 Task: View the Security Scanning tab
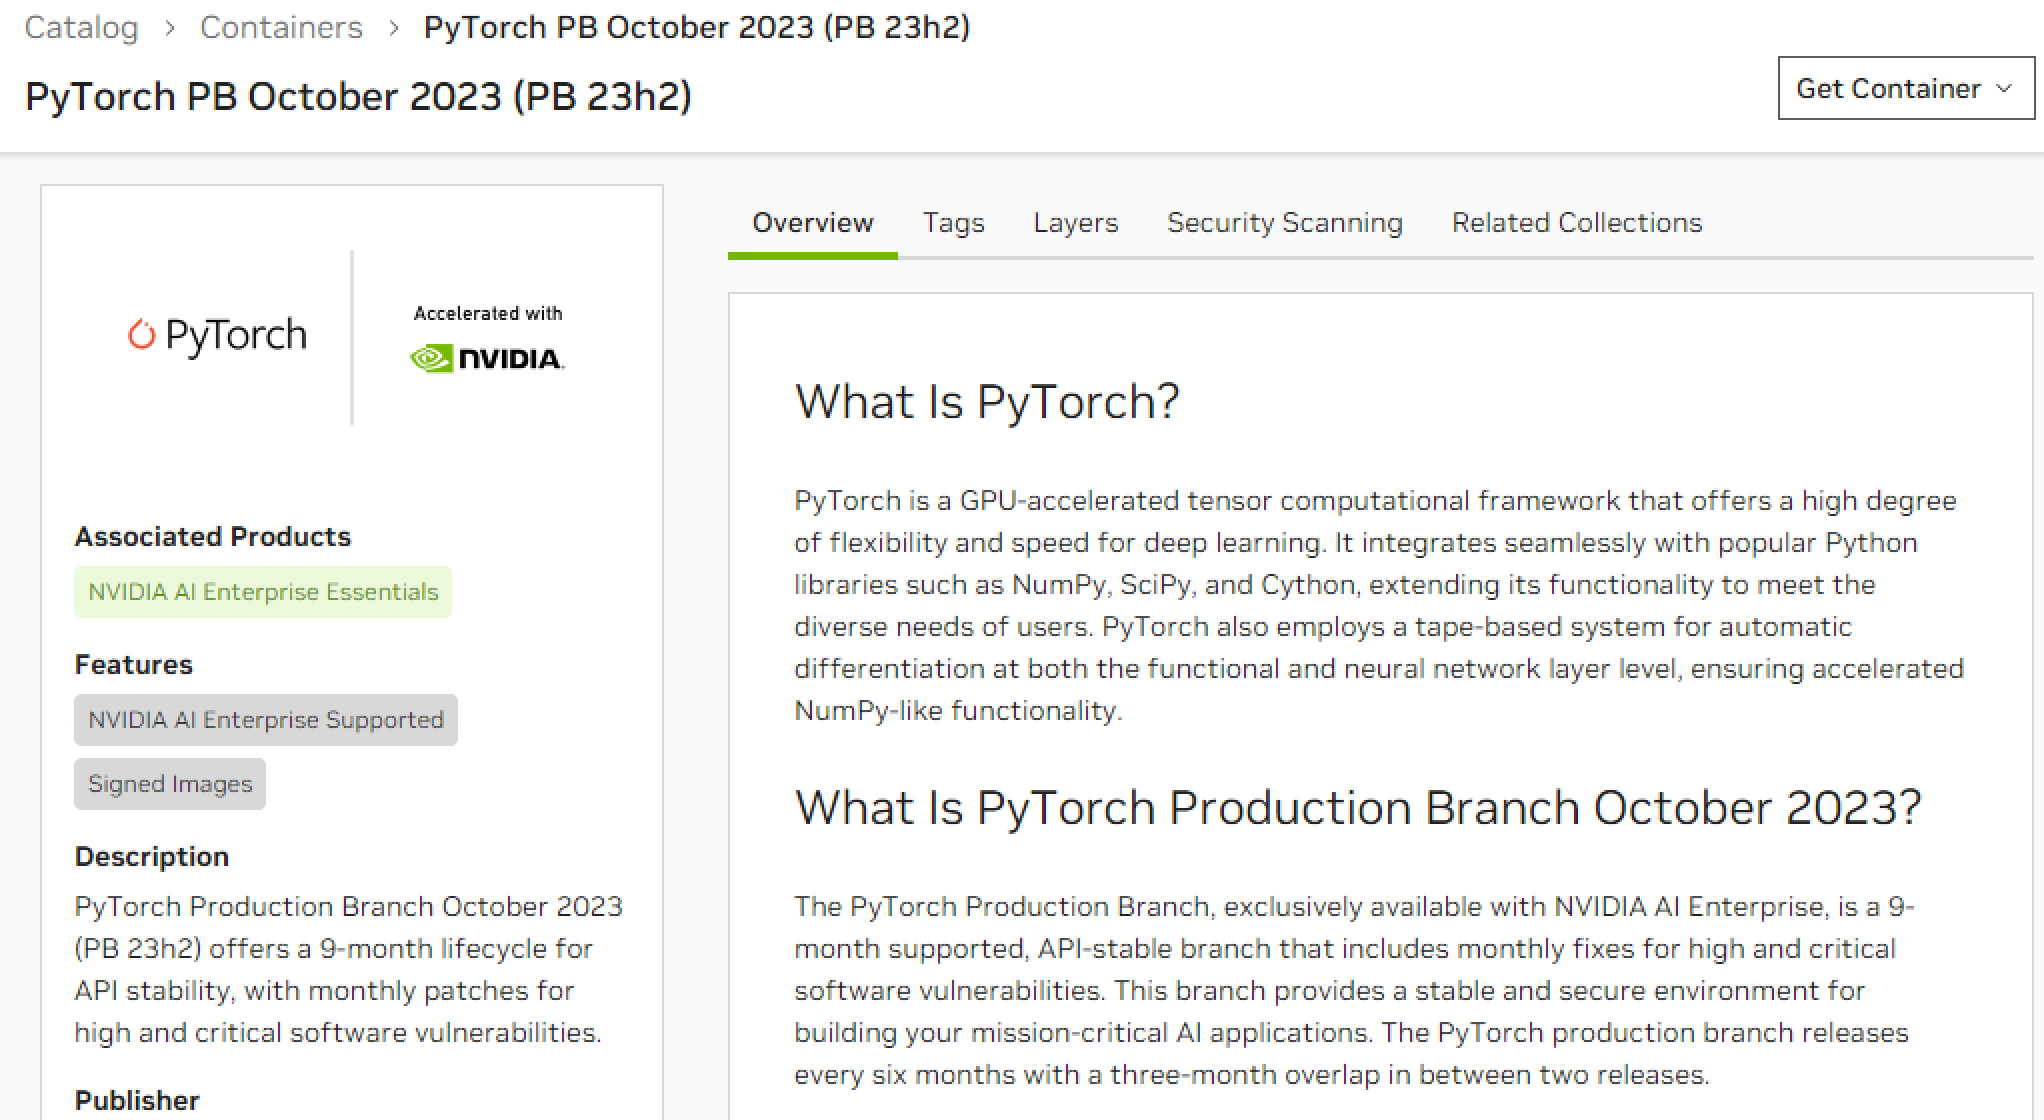1285,222
